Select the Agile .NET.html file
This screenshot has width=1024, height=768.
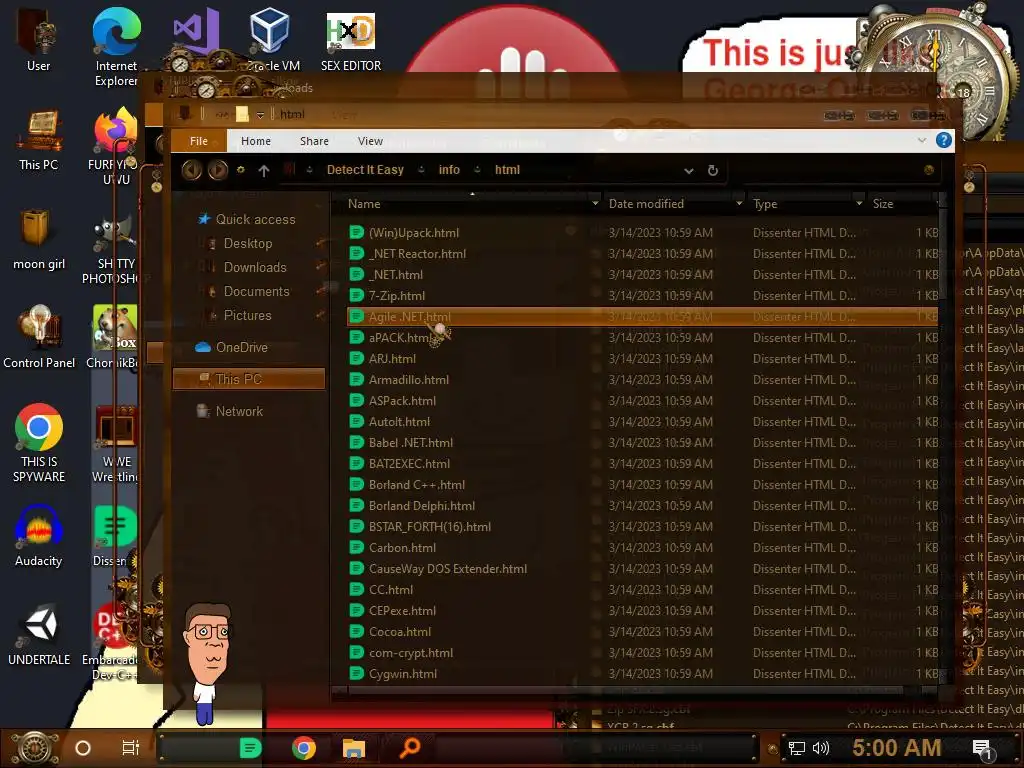pyautogui.click(x=643, y=317)
